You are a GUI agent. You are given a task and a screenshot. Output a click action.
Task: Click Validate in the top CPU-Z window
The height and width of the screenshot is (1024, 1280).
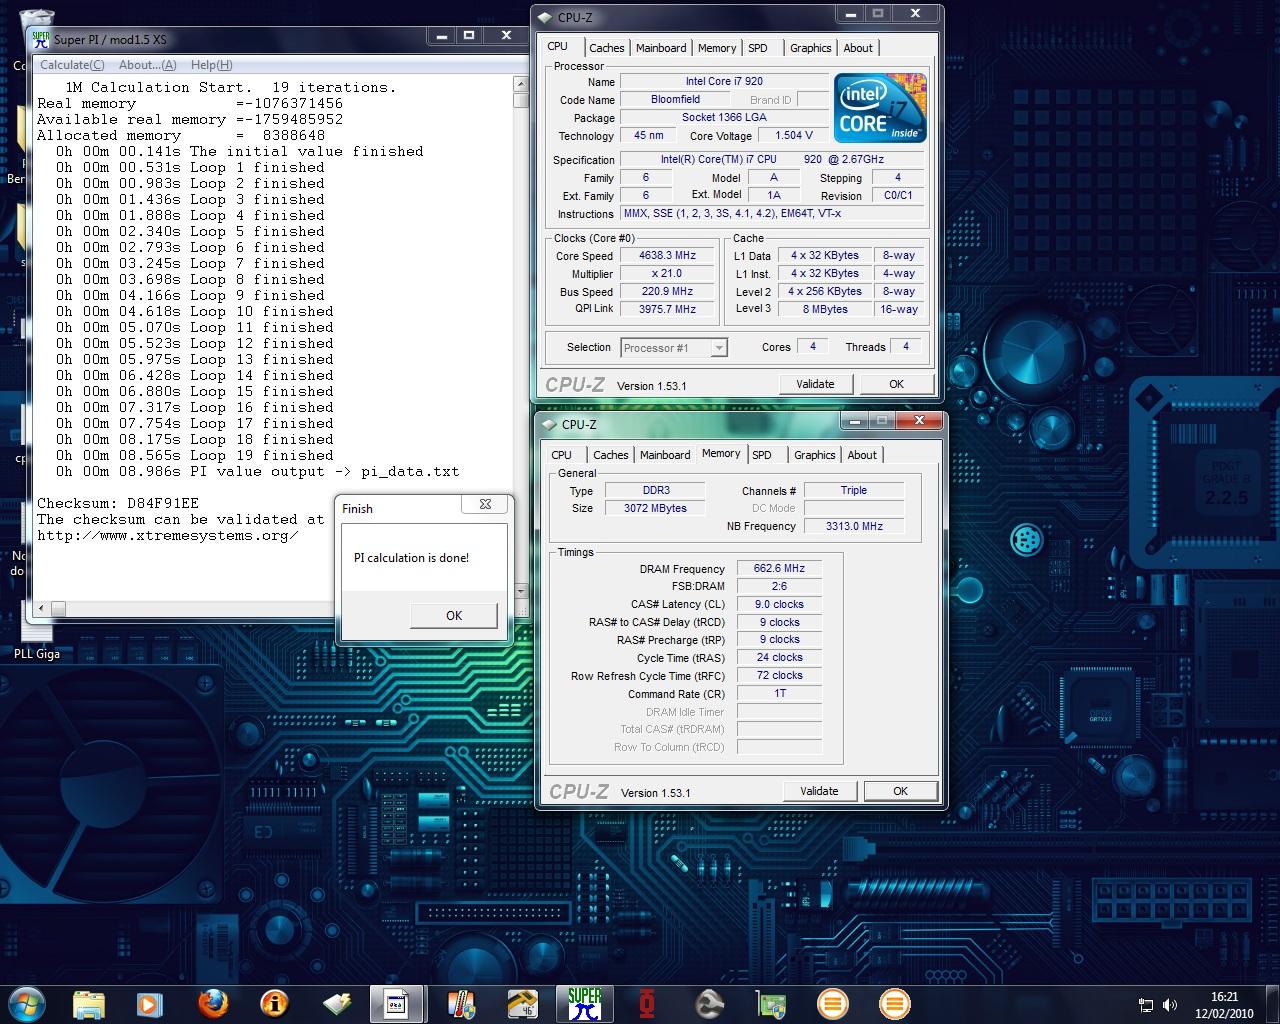click(815, 384)
